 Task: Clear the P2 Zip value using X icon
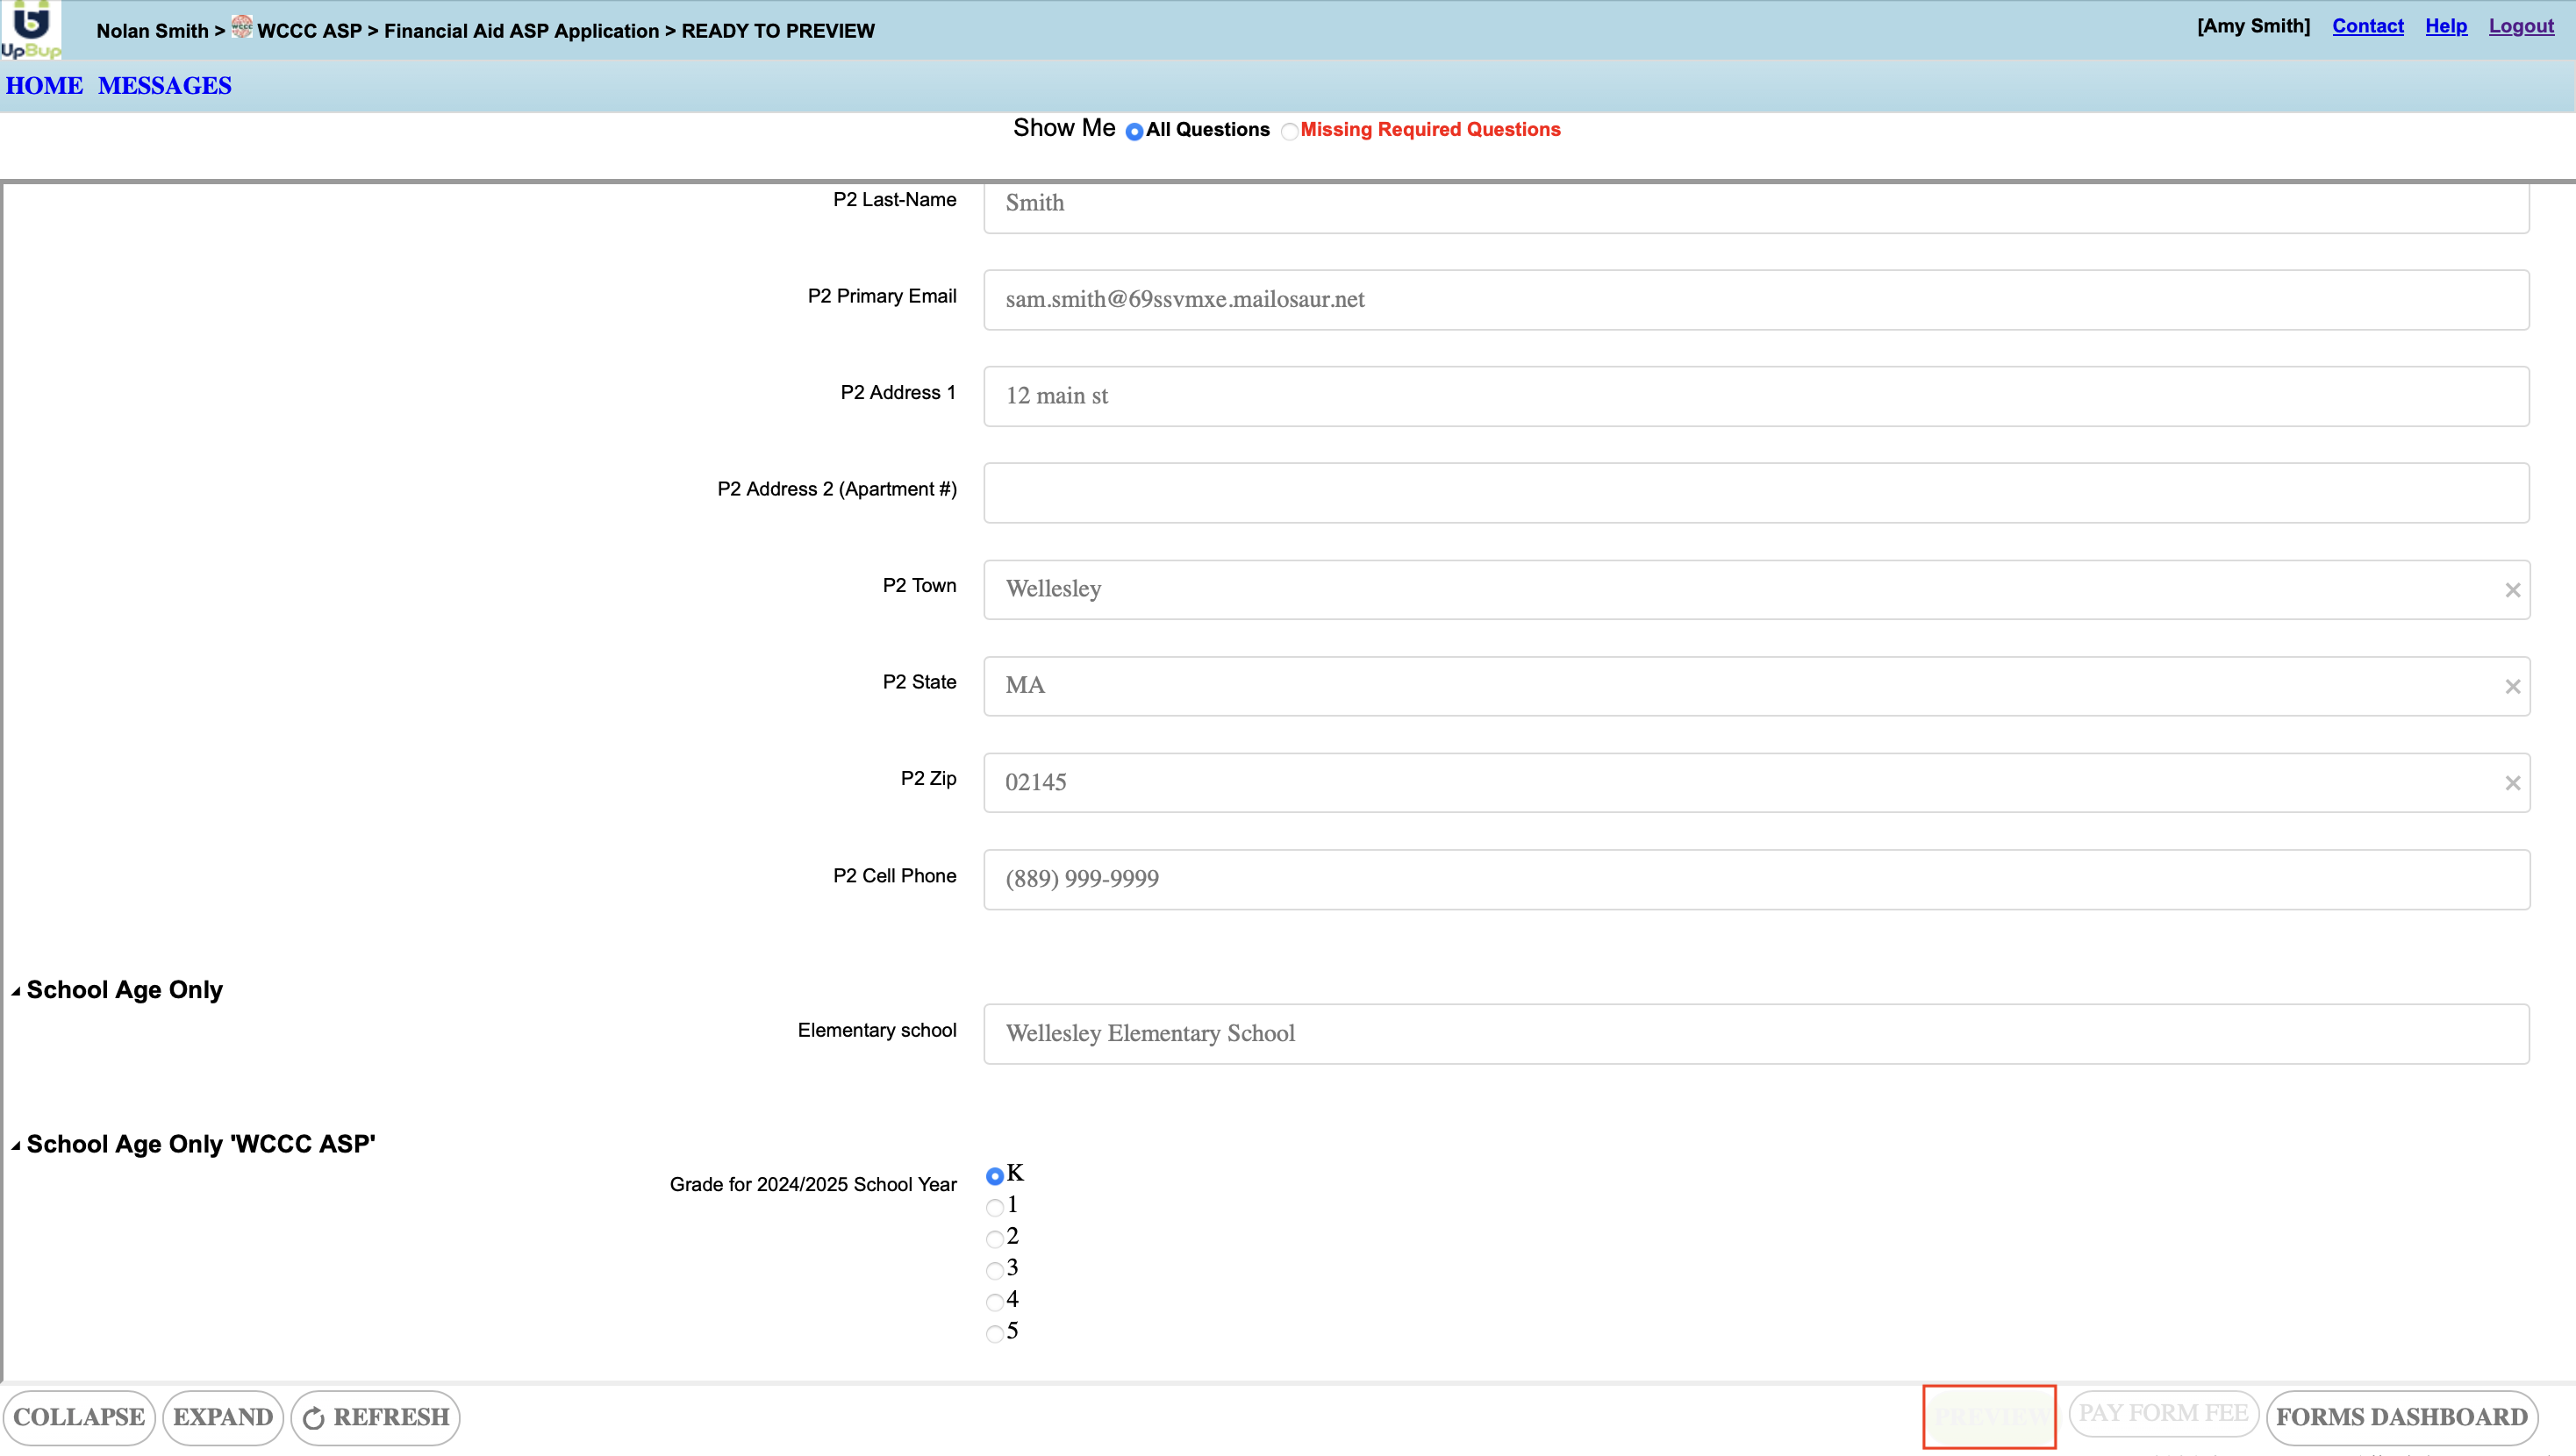tap(2512, 783)
